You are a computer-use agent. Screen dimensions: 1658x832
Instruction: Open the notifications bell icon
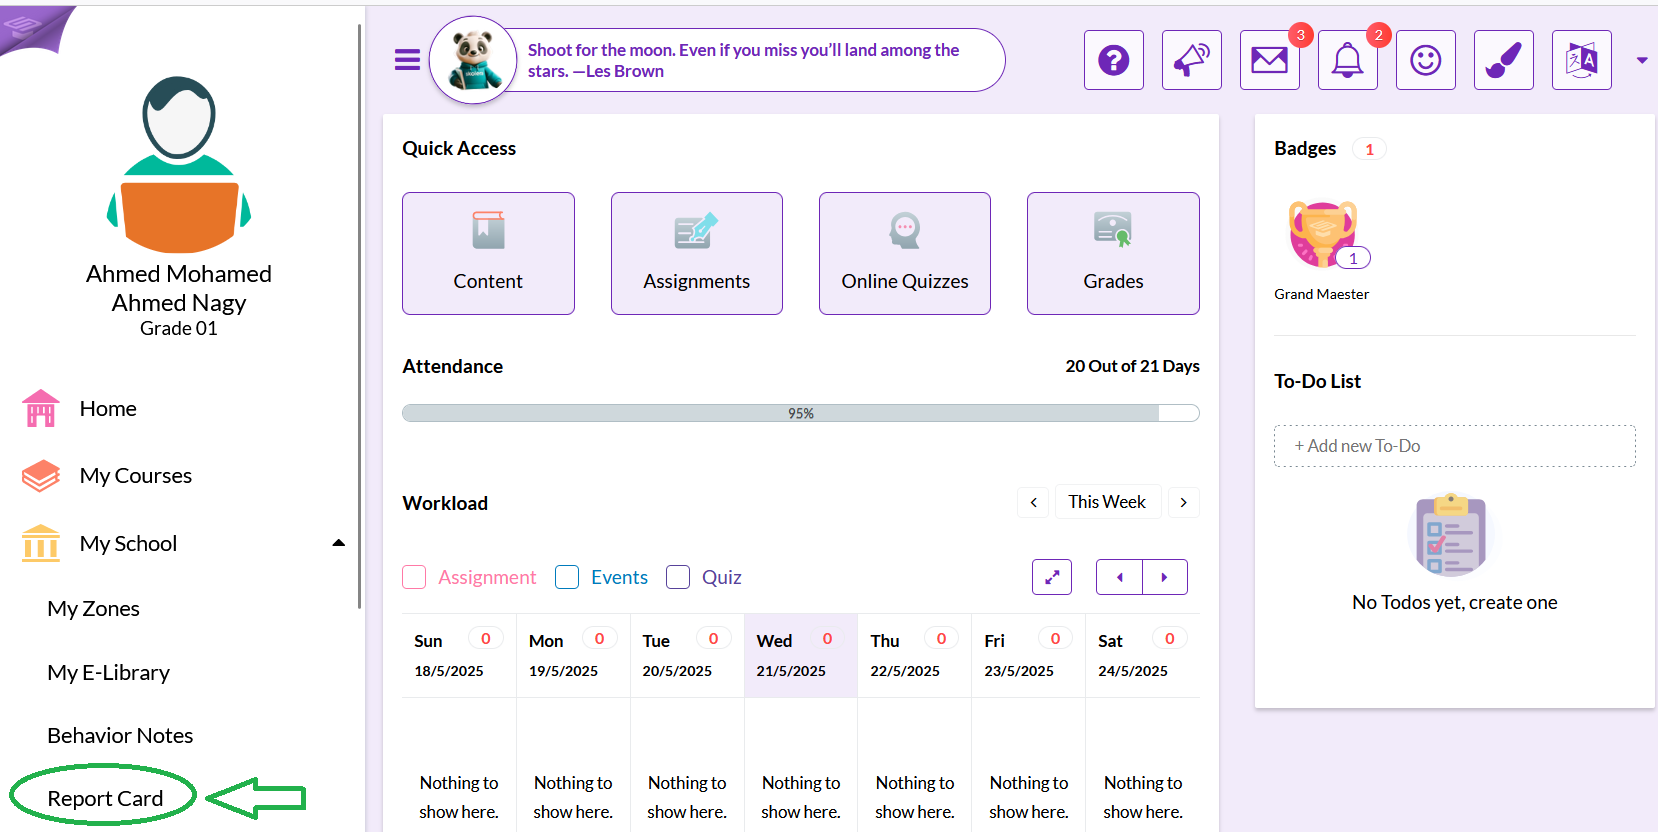(x=1348, y=60)
